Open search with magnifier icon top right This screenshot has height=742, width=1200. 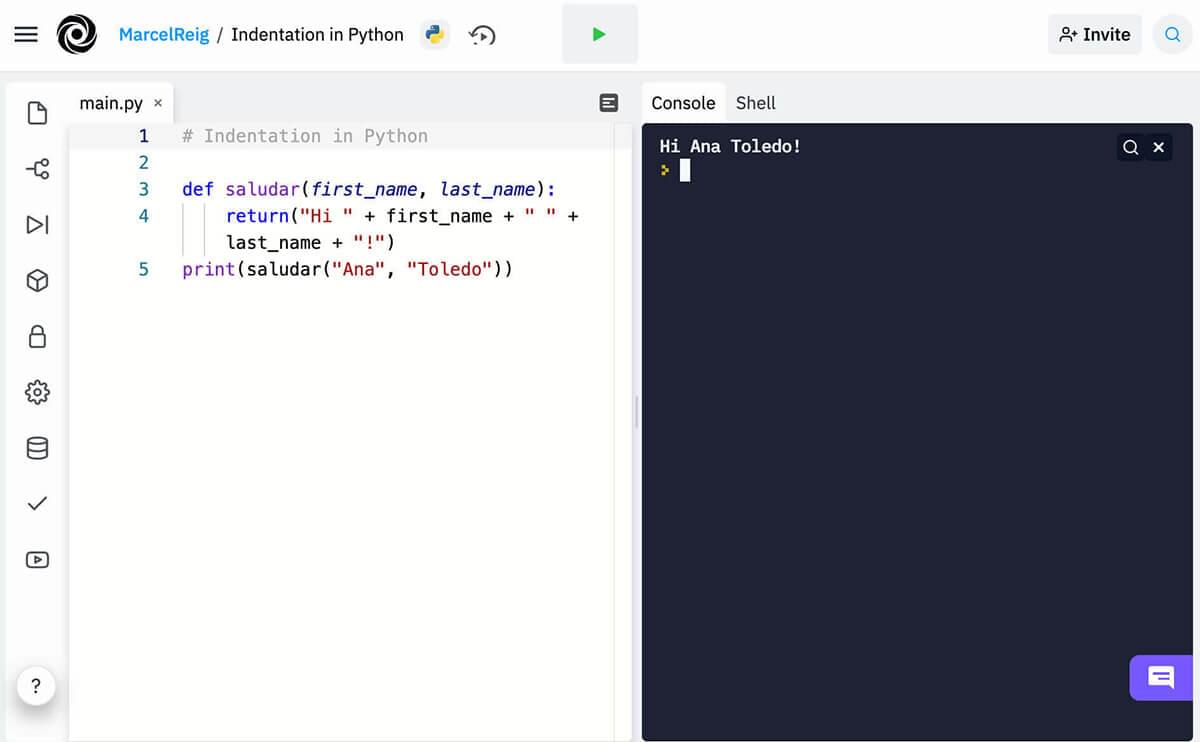click(x=1172, y=34)
